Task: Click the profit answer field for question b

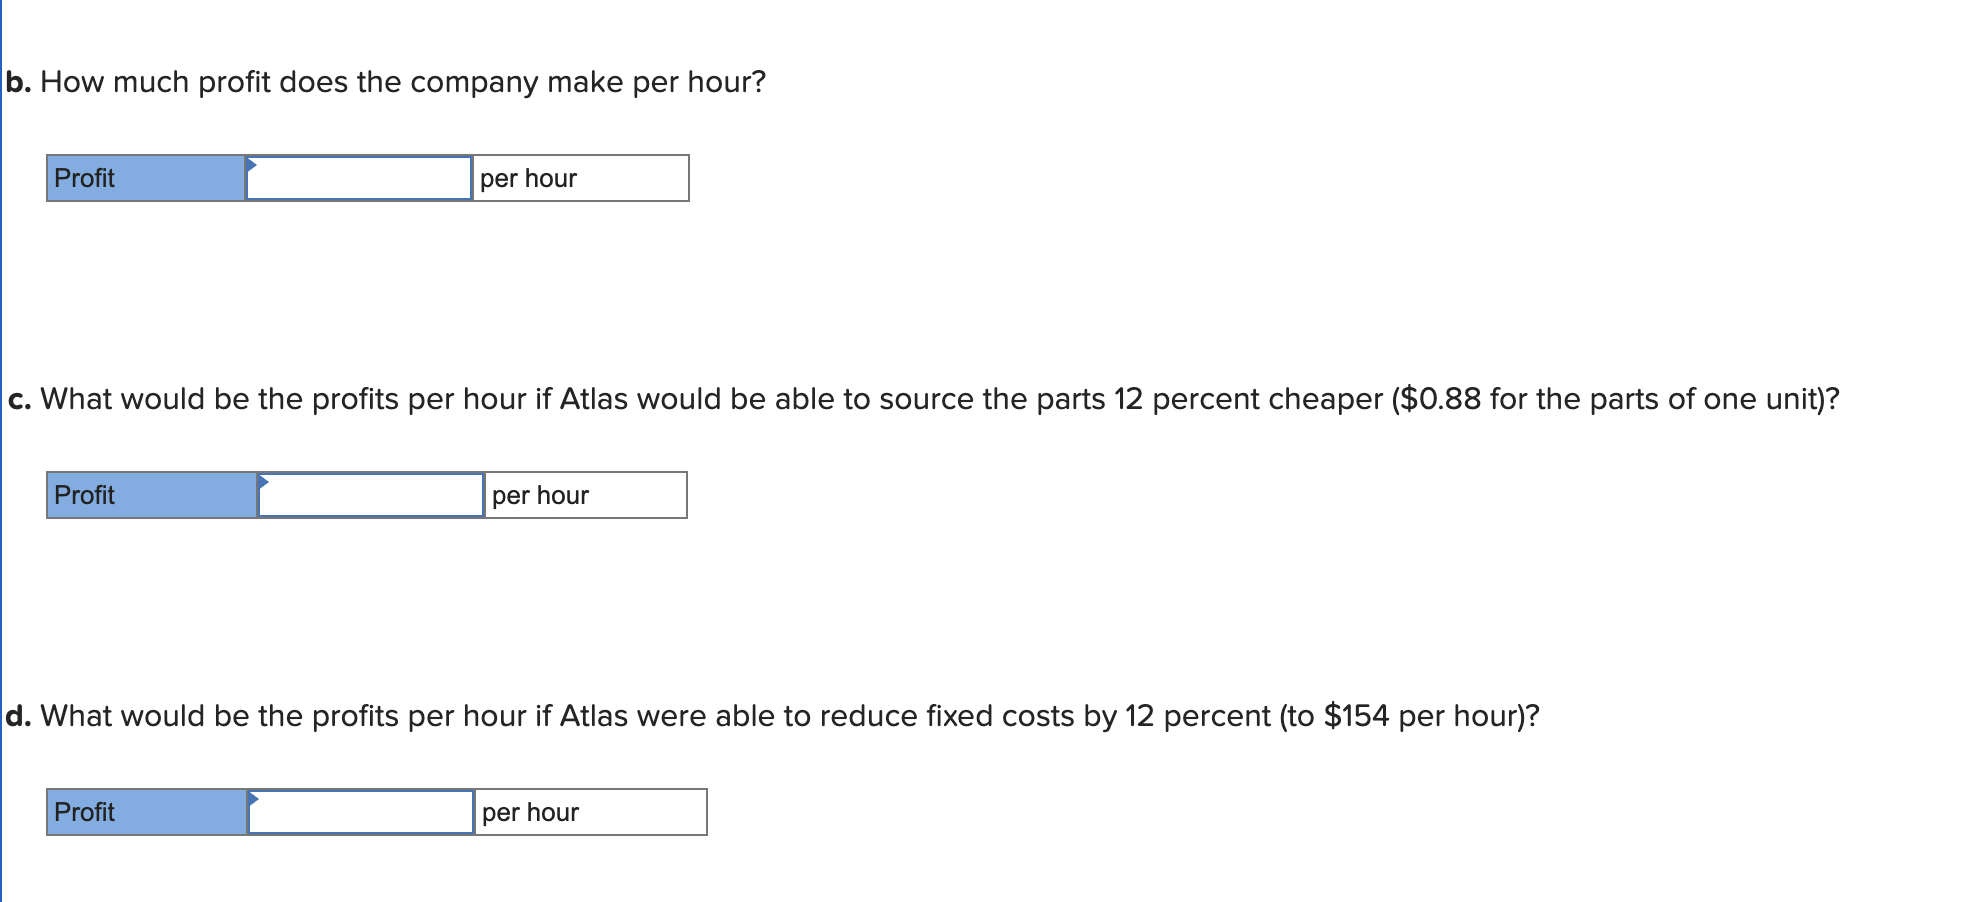Action: coord(359,178)
